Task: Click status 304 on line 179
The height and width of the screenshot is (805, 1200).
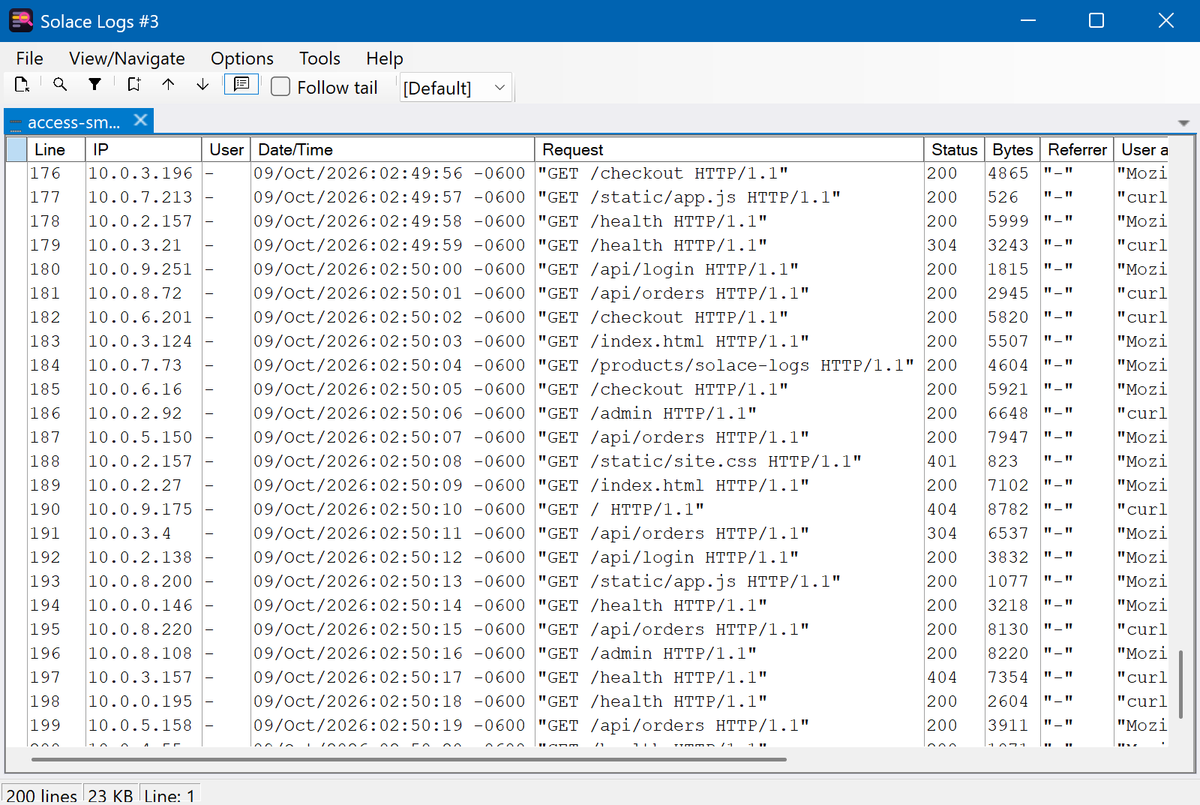Action: tap(942, 245)
